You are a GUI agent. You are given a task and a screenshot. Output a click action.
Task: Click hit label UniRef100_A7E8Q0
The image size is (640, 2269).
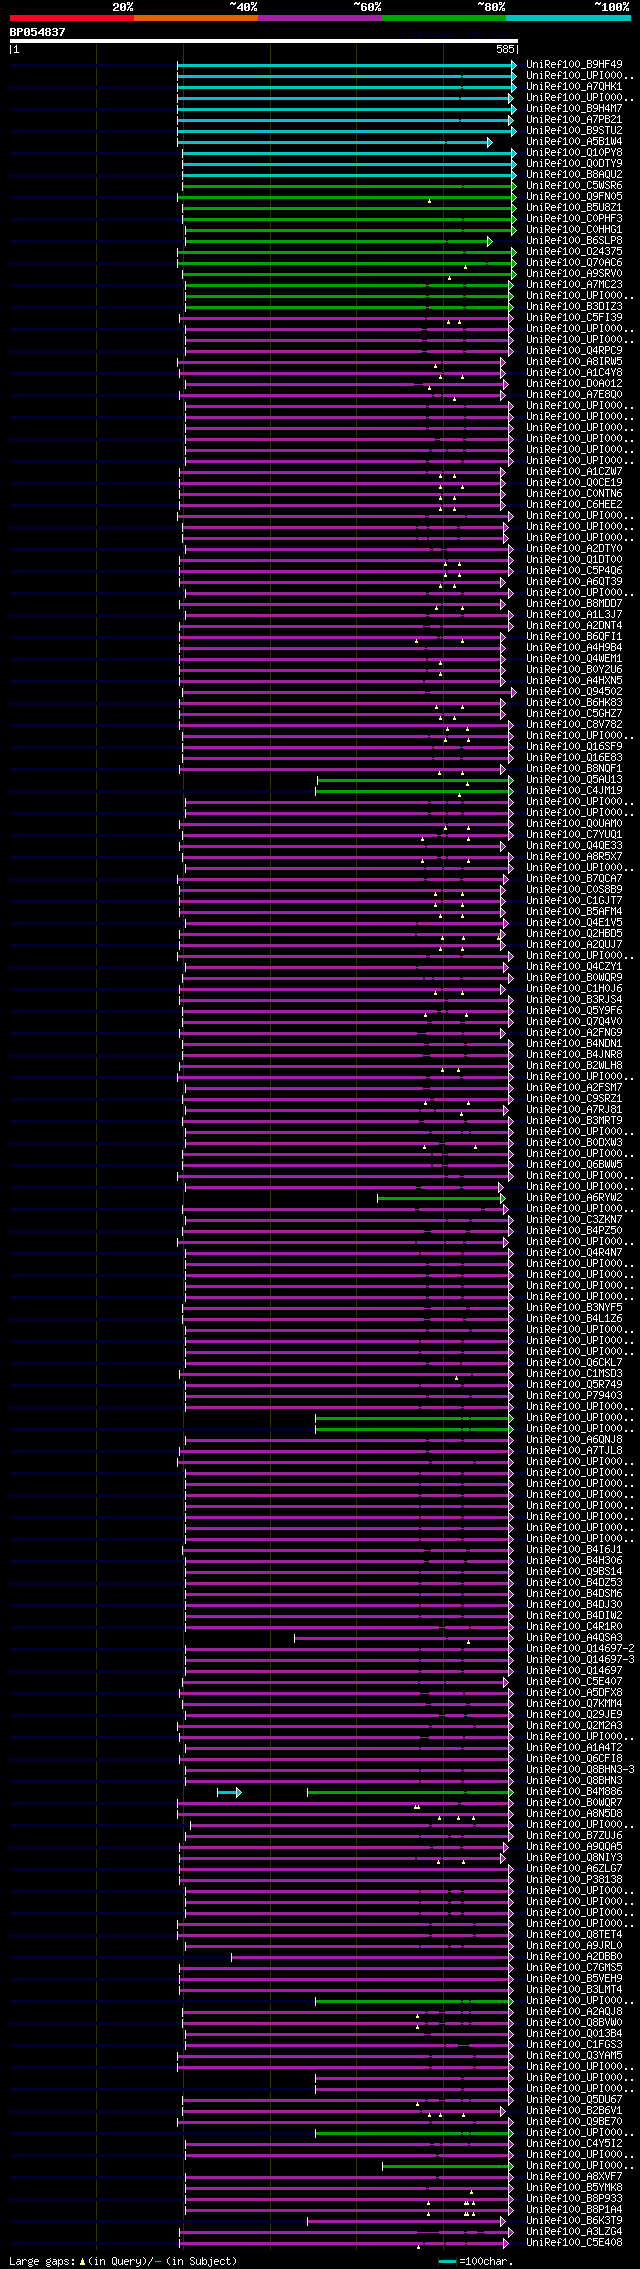click(574, 394)
